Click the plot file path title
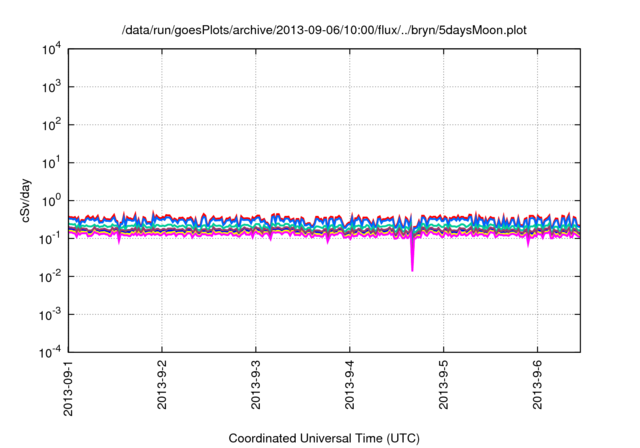The image size is (640, 448). coord(324,30)
